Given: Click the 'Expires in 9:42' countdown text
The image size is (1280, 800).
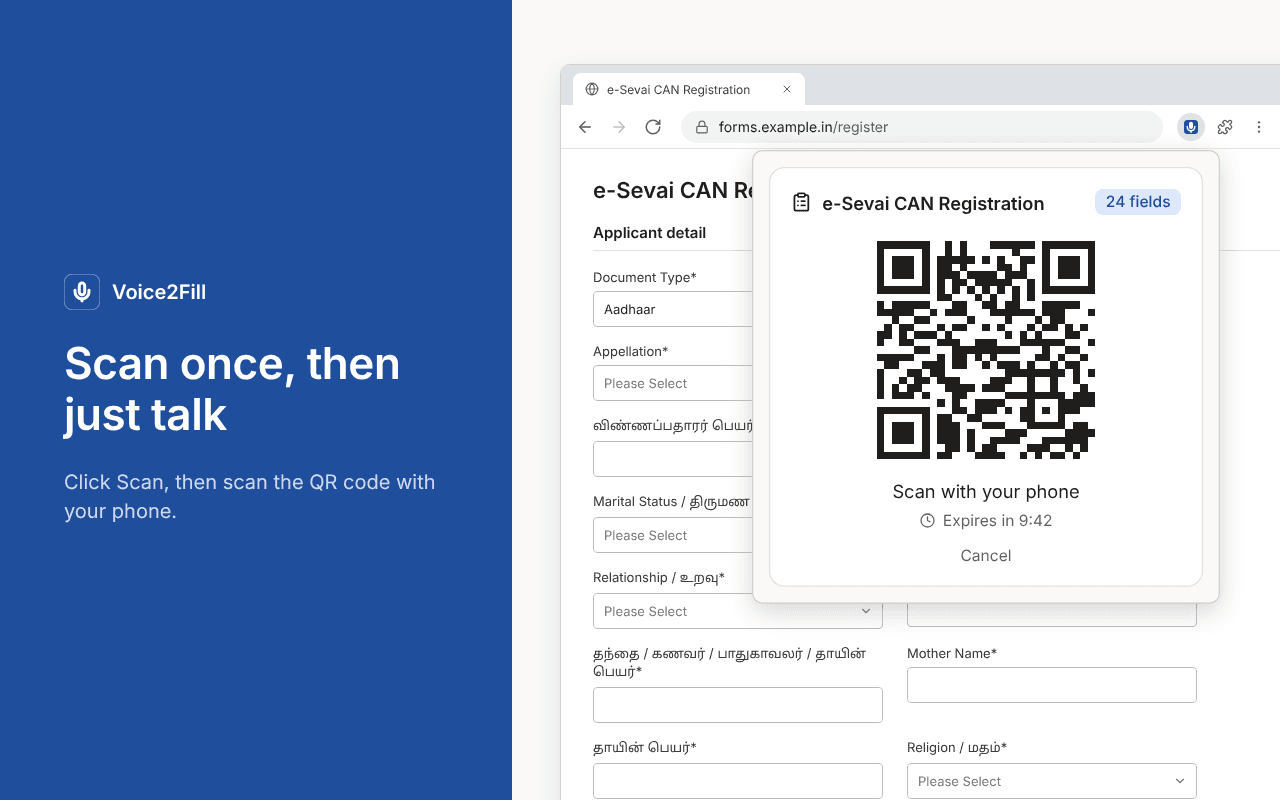Looking at the screenshot, I should [x=997, y=521].
